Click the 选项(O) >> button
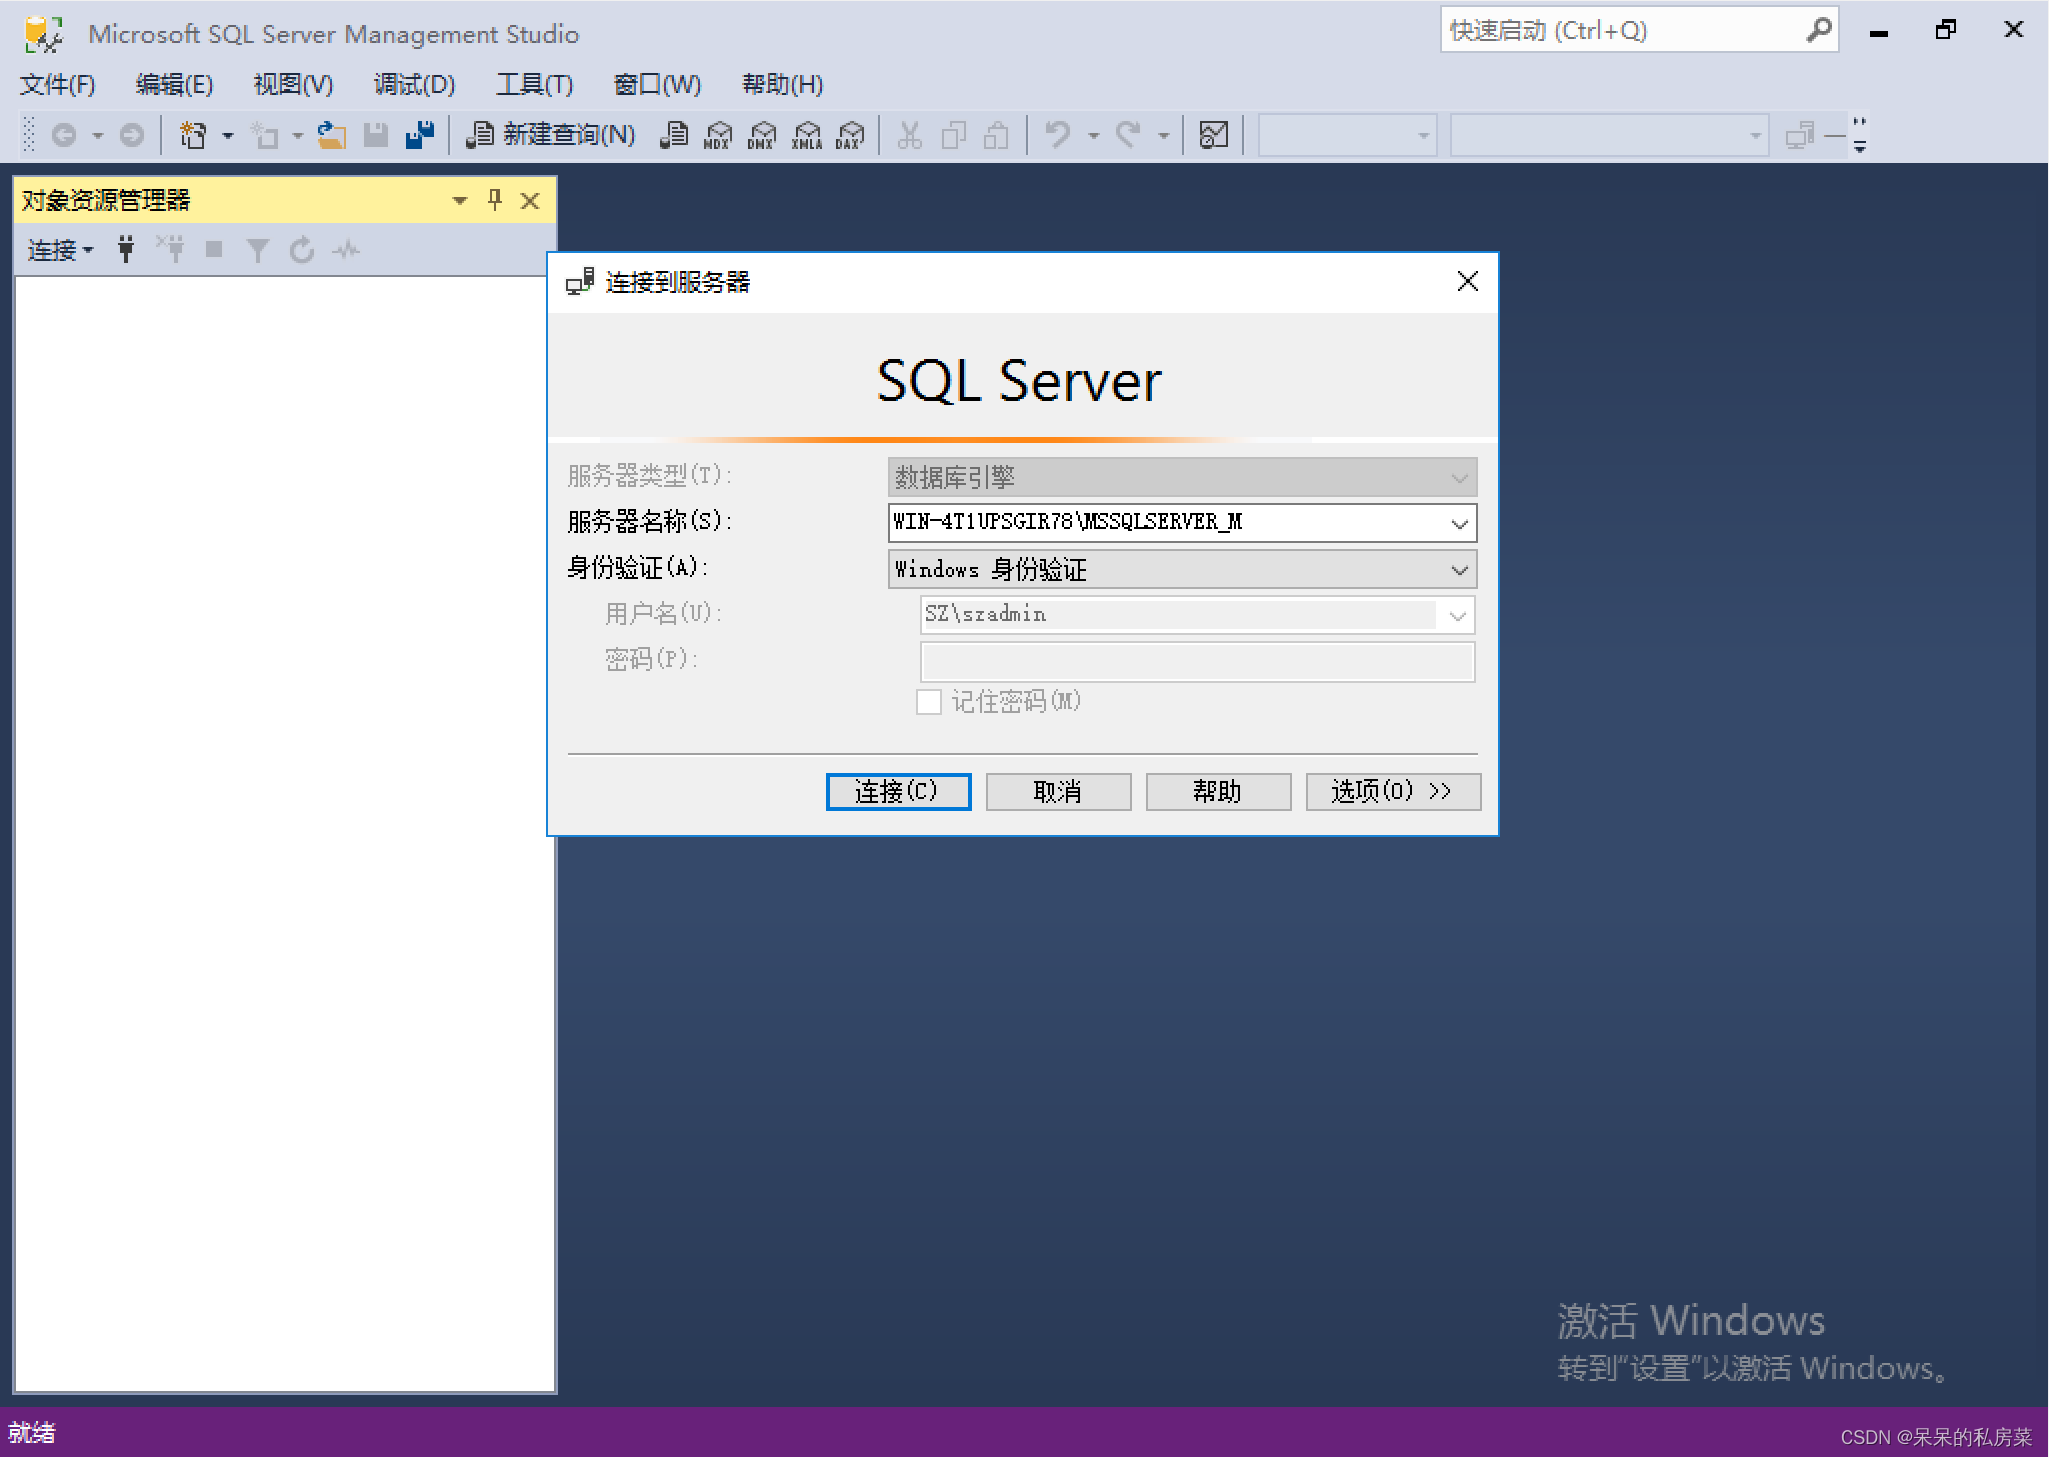2049x1457 pixels. coord(1393,792)
